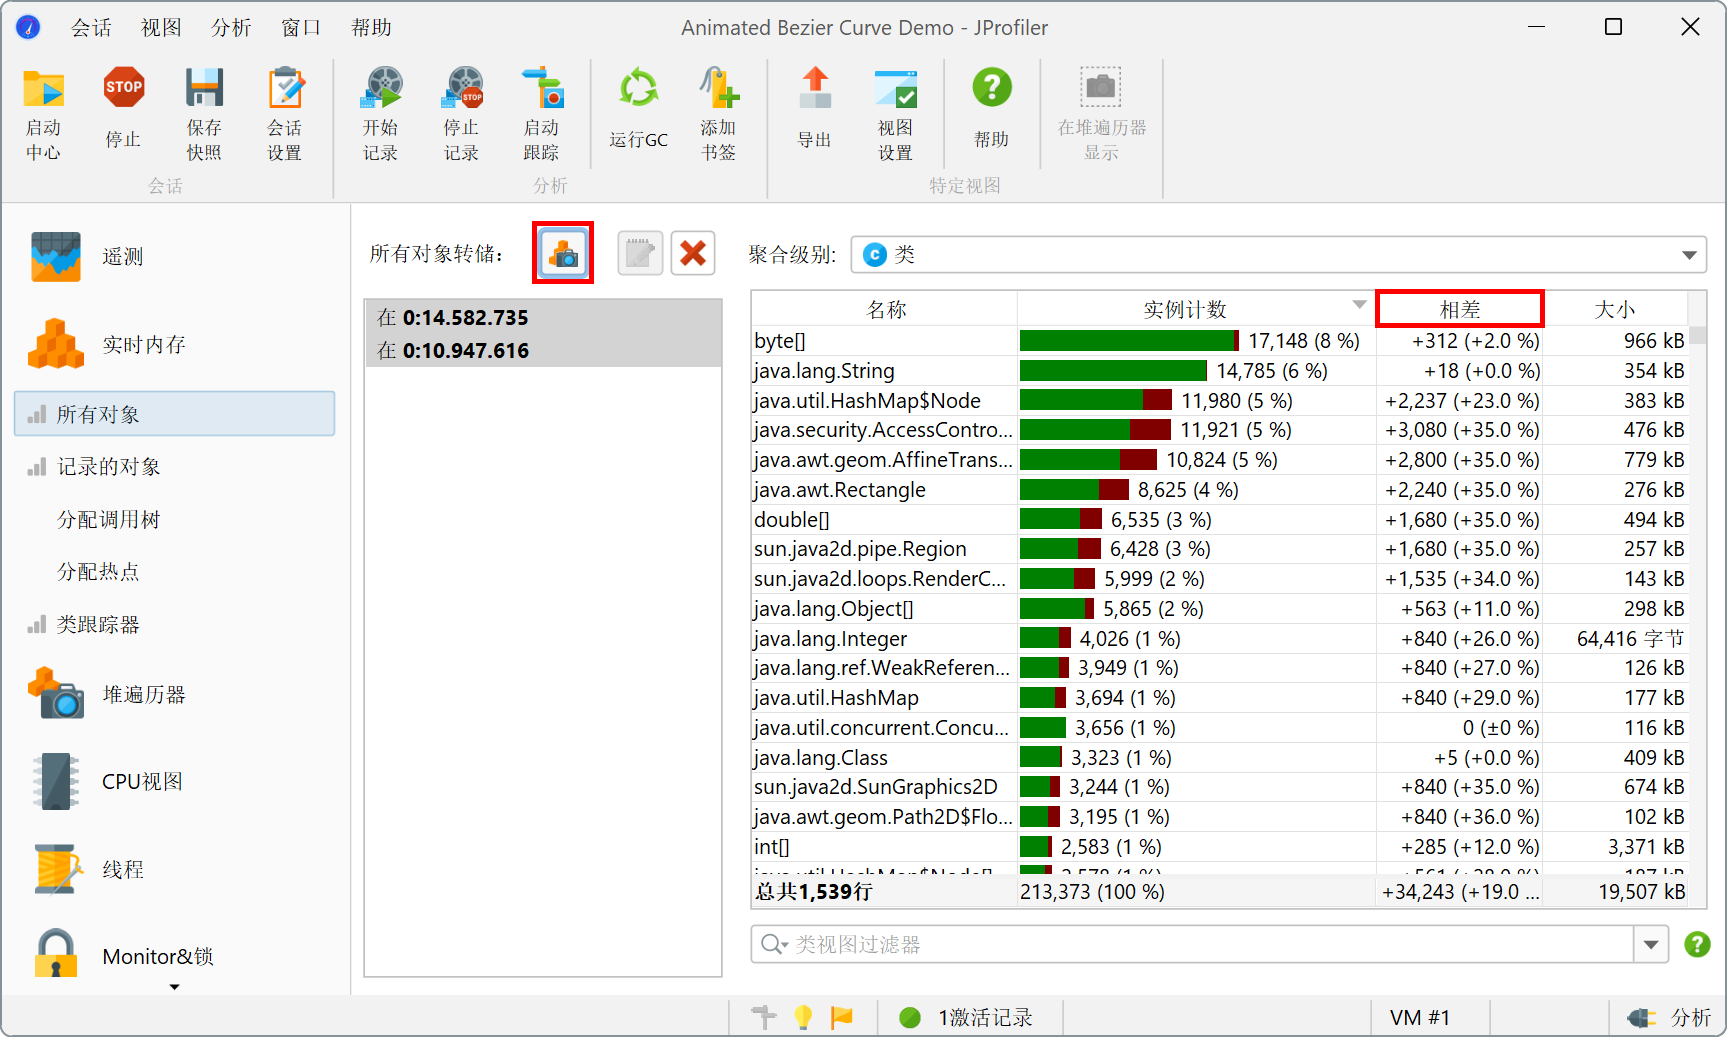Select the java.lang.String row

pyautogui.click(x=1219, y=371)
